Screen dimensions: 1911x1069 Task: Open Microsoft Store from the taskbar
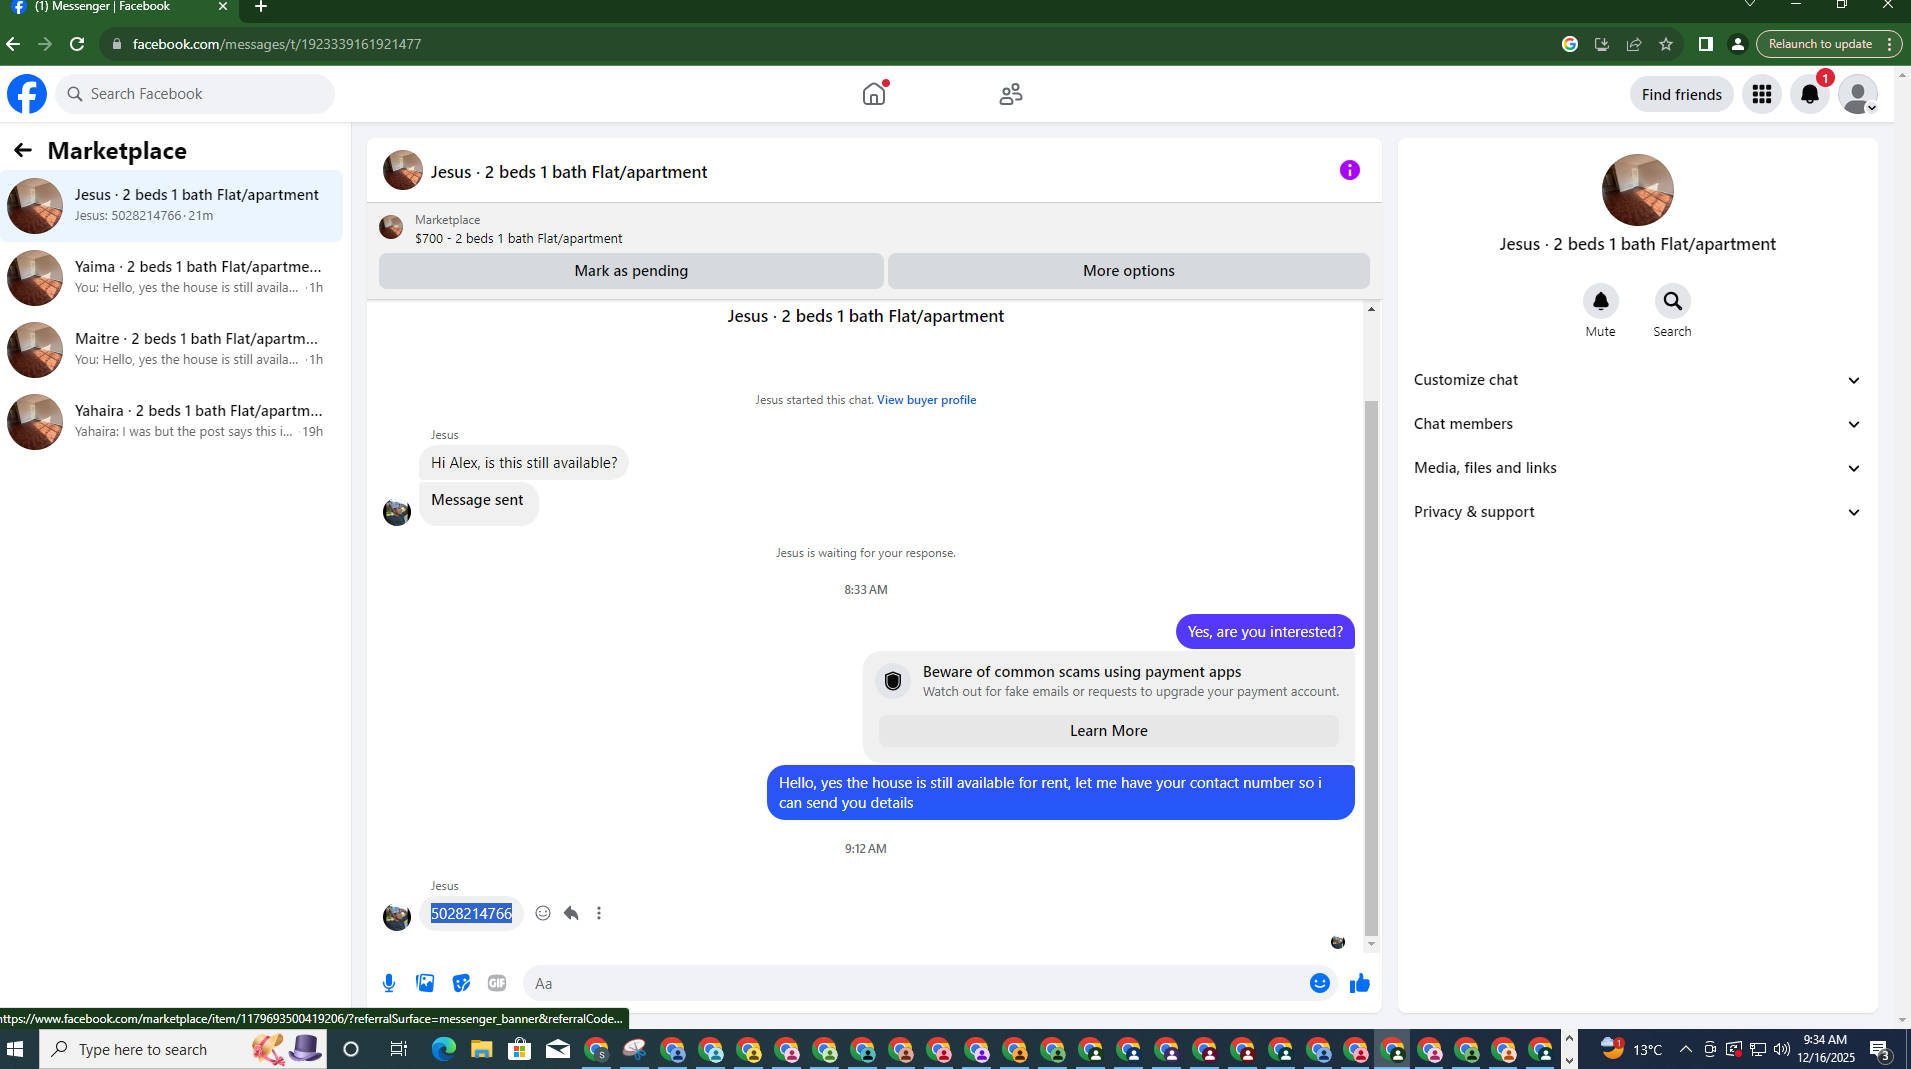520,1049
